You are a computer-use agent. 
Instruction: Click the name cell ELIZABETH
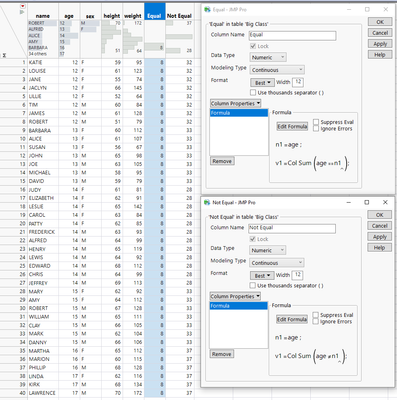point(43,198)
